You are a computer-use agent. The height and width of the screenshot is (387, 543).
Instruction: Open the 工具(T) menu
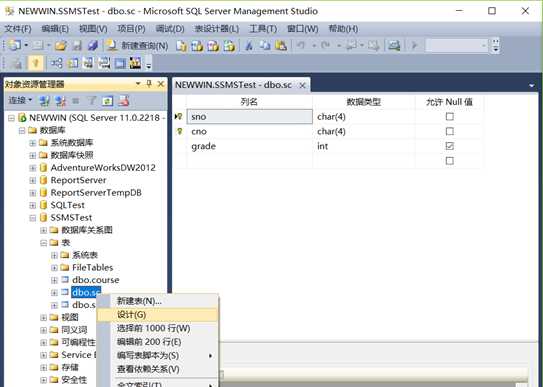tap(263, 28)
